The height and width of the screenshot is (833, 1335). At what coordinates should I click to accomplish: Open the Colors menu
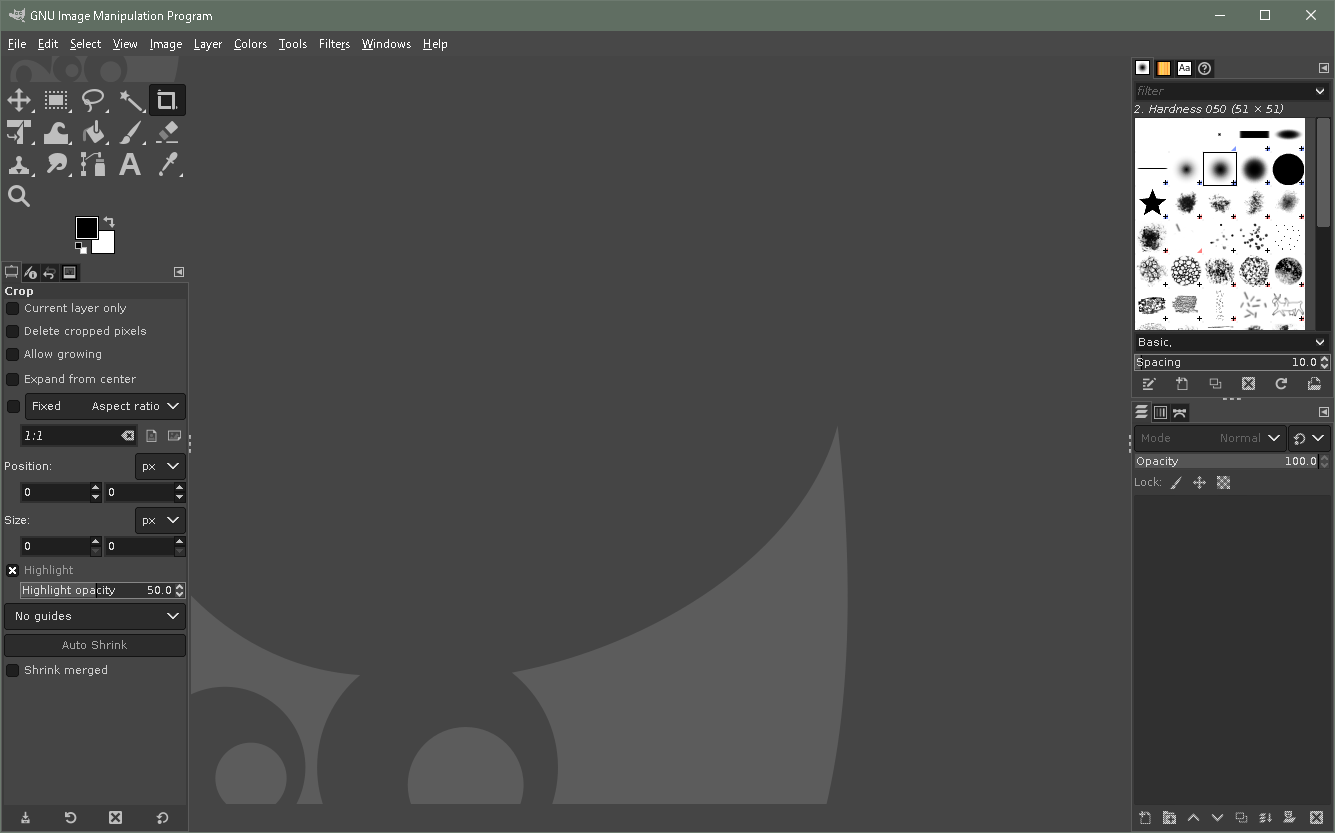pos(250,44)
